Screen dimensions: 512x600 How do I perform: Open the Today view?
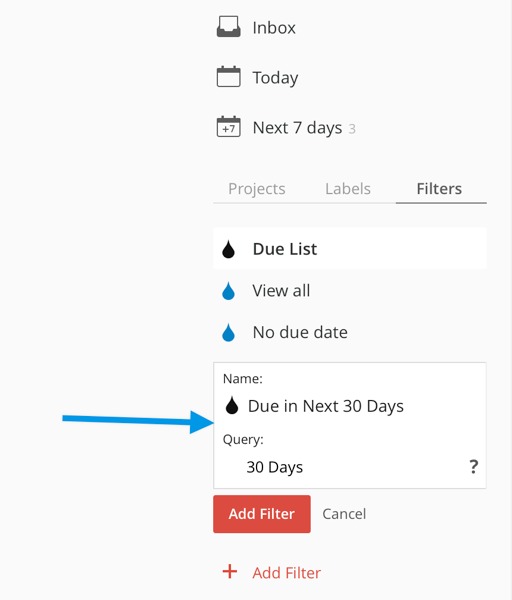pyautogui.click(x=275, y=78)
